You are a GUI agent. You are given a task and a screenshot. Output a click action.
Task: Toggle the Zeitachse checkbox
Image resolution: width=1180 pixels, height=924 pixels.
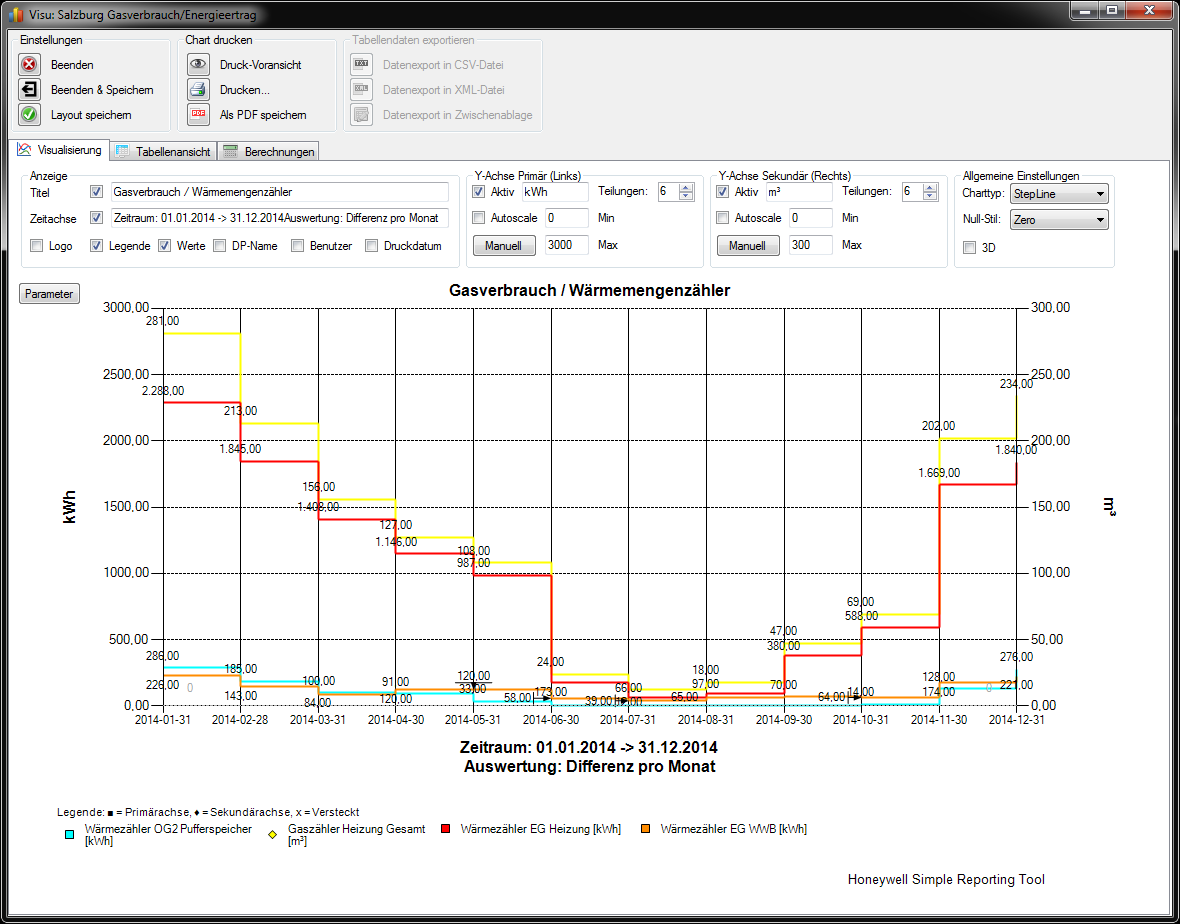tap(96, 217)
